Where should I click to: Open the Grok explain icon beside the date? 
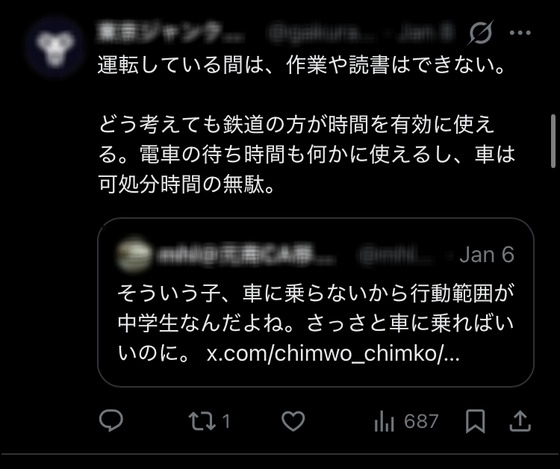(x=481, y=33)
